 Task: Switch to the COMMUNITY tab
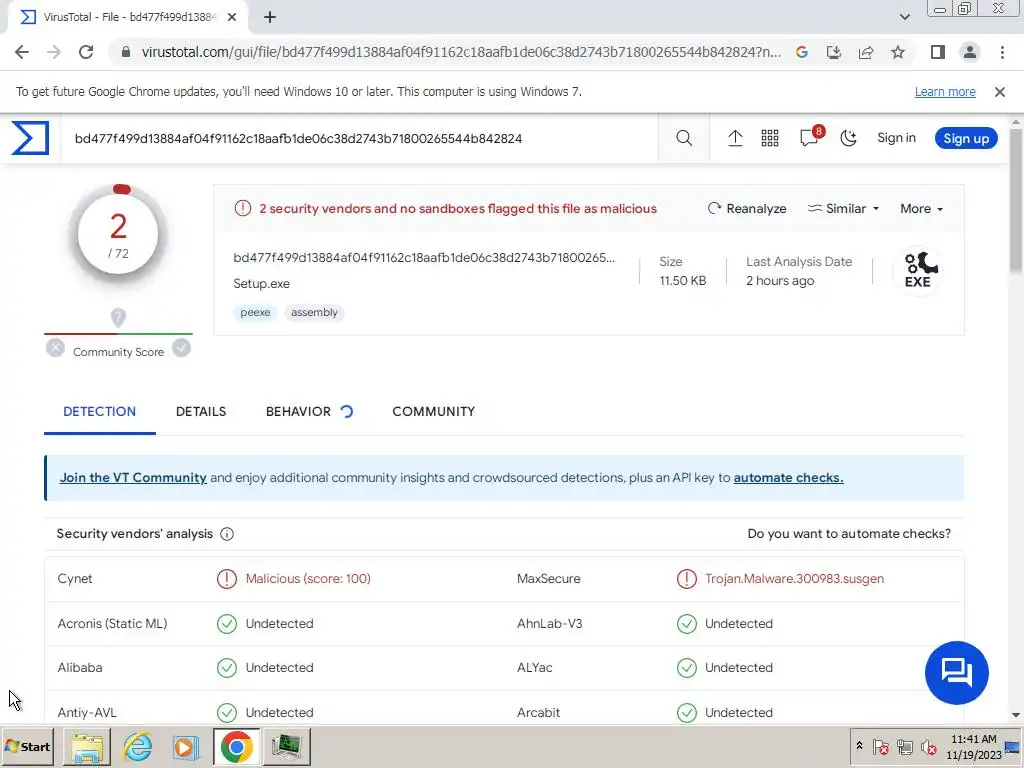434,411
